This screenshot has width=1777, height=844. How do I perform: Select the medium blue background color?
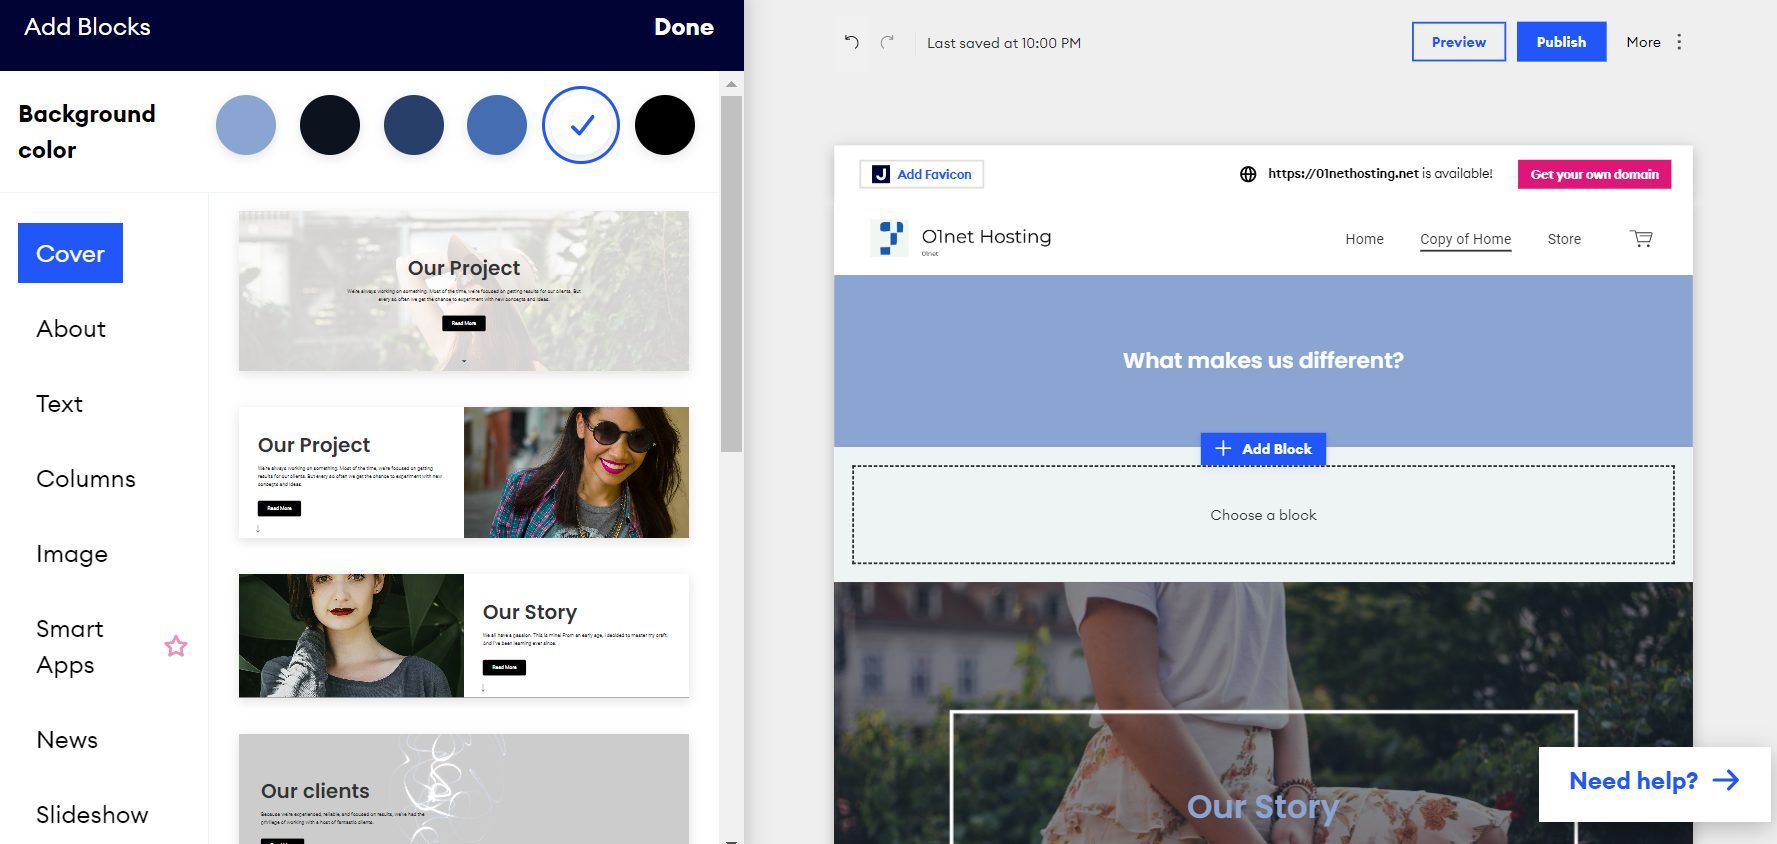pyautogui.click(x=497, y=125)
